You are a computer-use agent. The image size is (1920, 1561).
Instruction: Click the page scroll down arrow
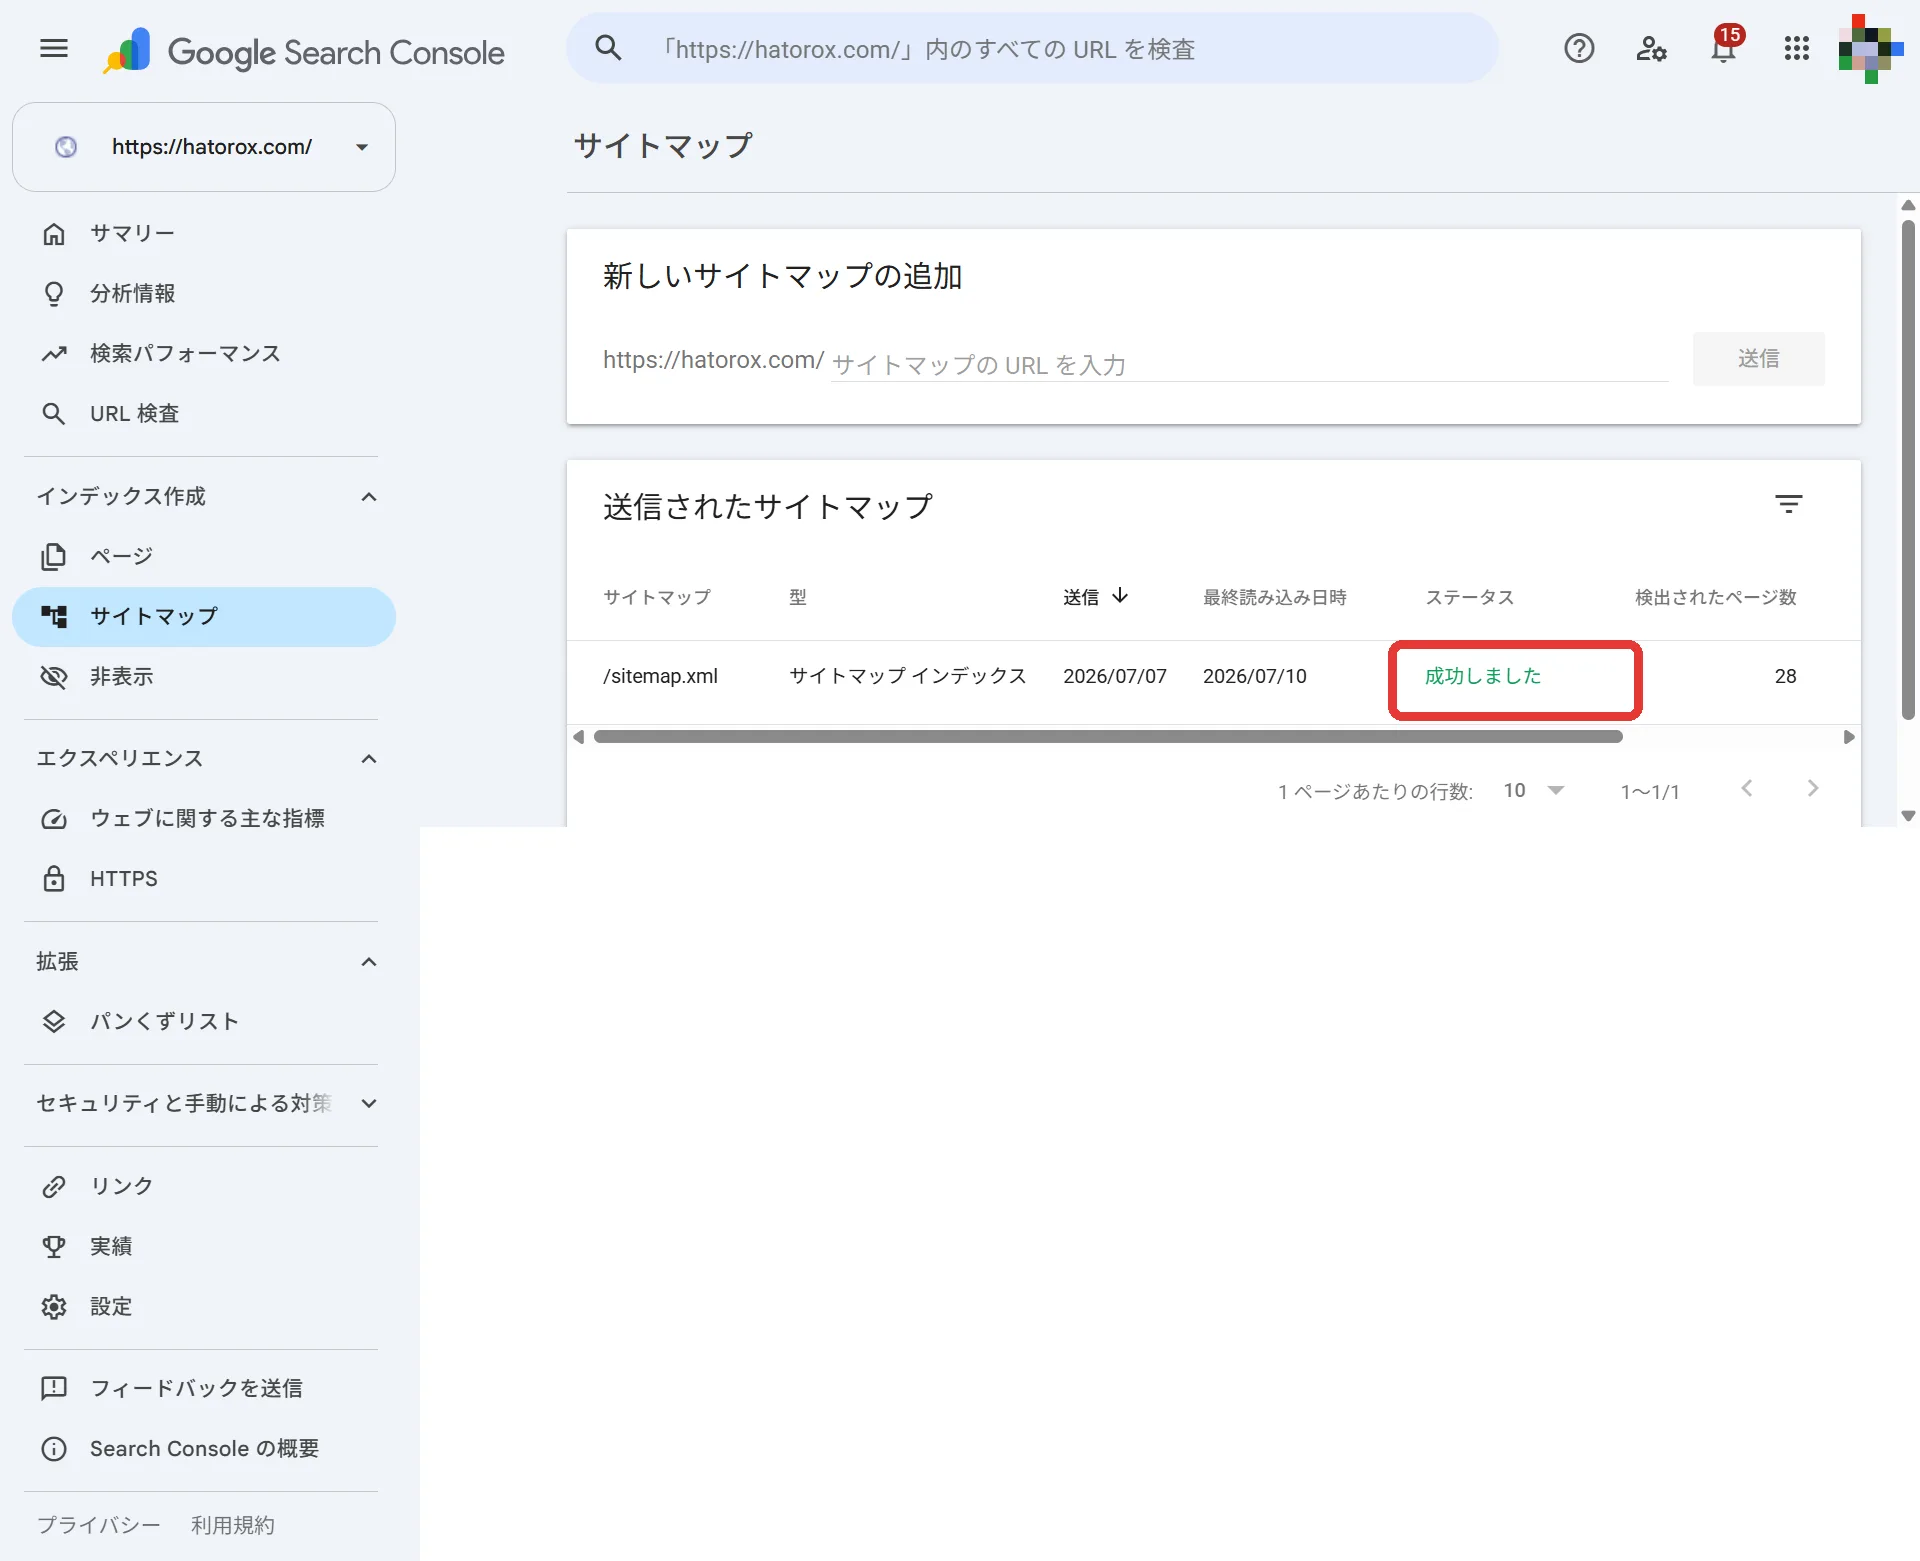[x=1908, y=815]
